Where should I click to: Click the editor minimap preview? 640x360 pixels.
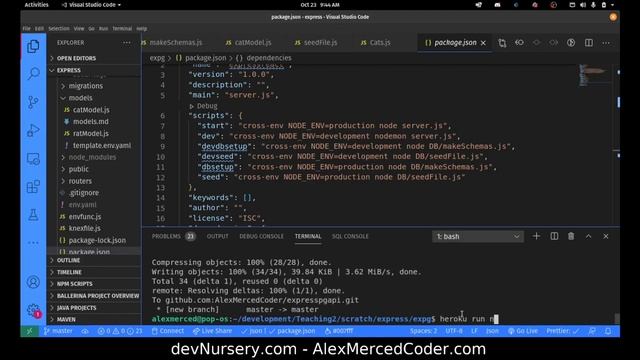coord(593,75)
